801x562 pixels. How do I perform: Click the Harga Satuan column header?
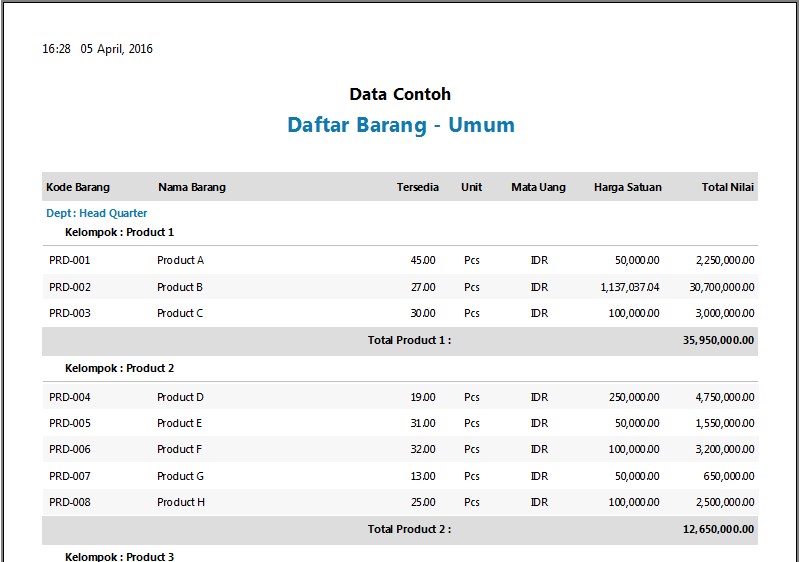(x=627, y=187)
